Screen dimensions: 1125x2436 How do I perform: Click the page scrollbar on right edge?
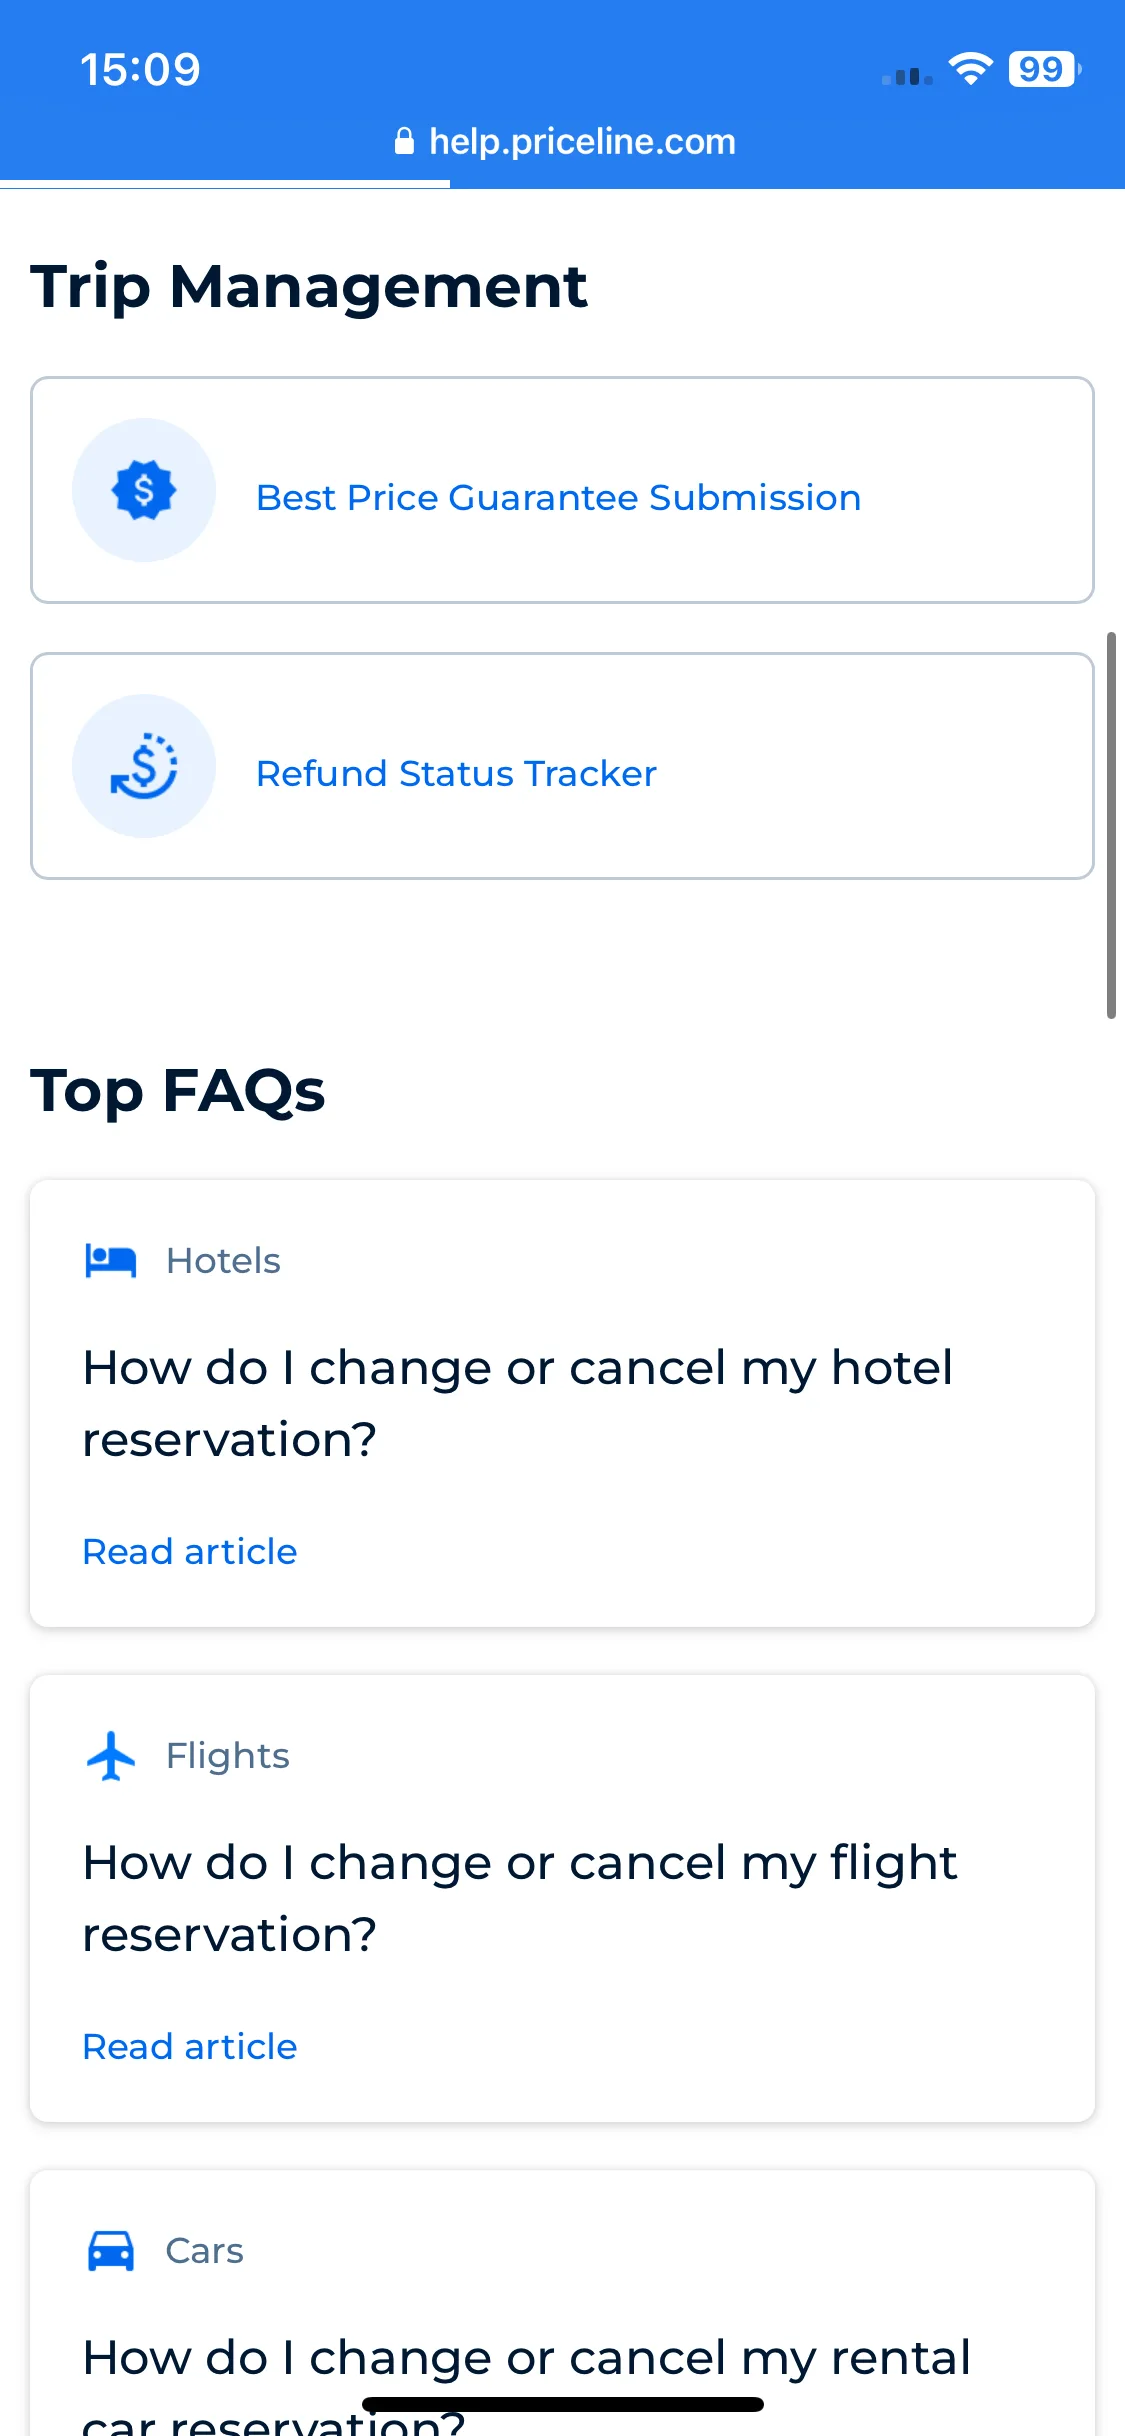click(1111, 825)
